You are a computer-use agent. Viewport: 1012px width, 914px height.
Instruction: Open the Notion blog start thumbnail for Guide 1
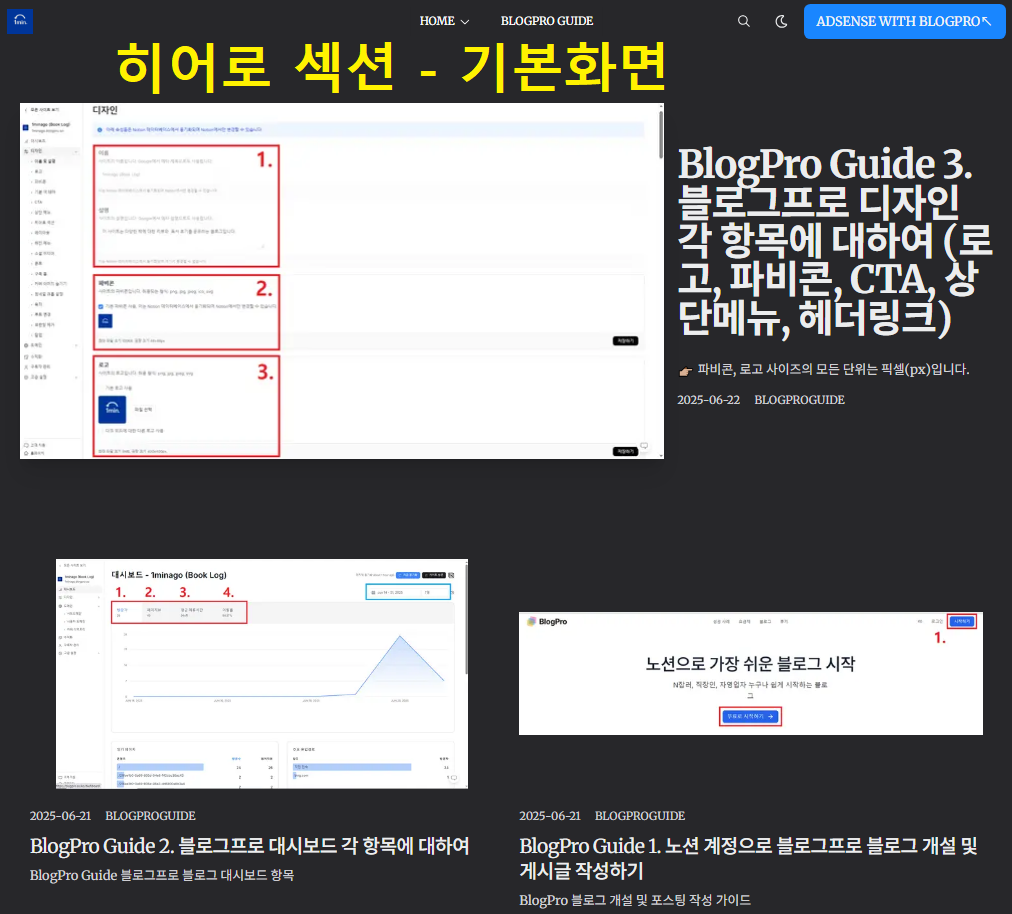(x=751, y=673)
